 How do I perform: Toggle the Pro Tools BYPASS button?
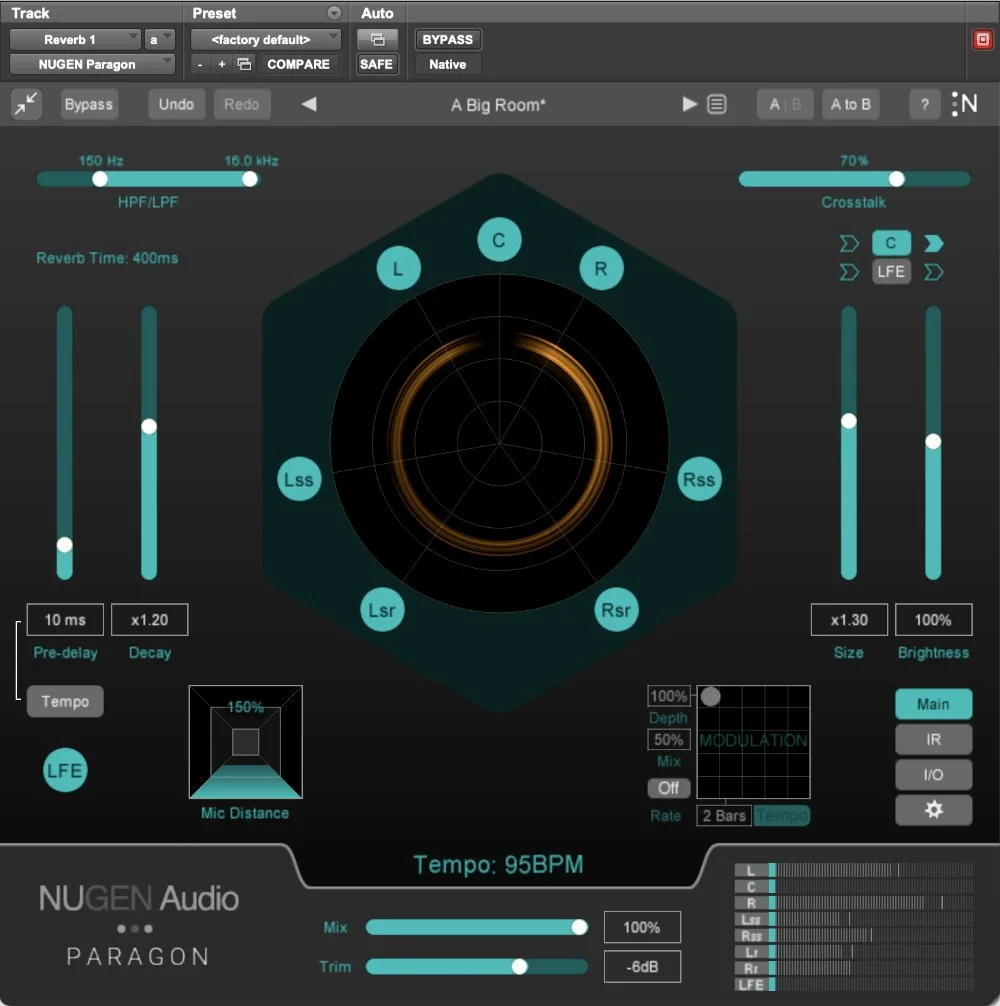tap(448, 39)
